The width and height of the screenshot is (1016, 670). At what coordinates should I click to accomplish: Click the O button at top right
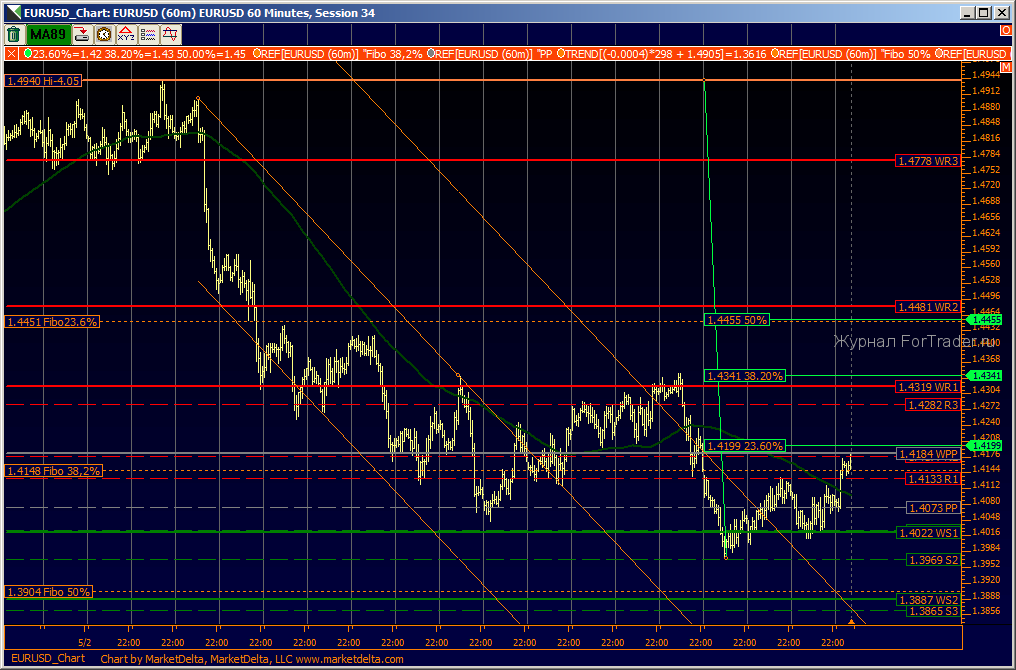pos(1006,30)
